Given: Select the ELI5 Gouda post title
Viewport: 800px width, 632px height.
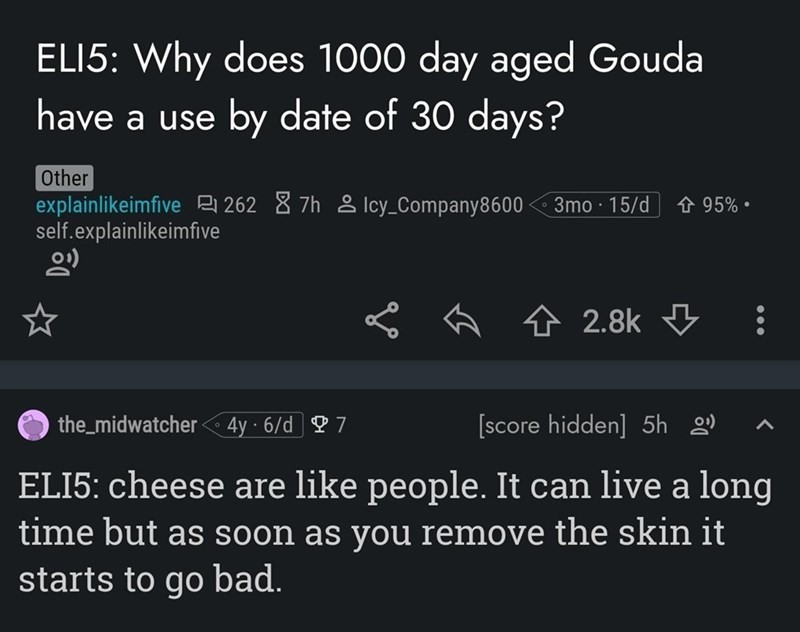Looking at the screenshot, I should pos(370,88).
